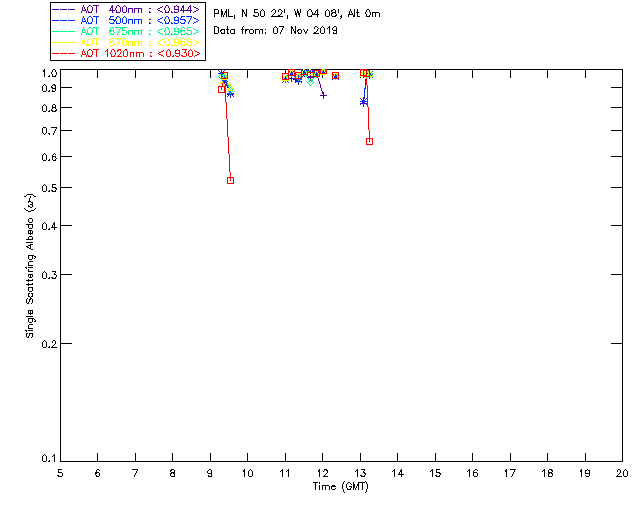The image size is (640, 512).
Task: Click the y-axis tick label 0.7
Action: [49, 131]
